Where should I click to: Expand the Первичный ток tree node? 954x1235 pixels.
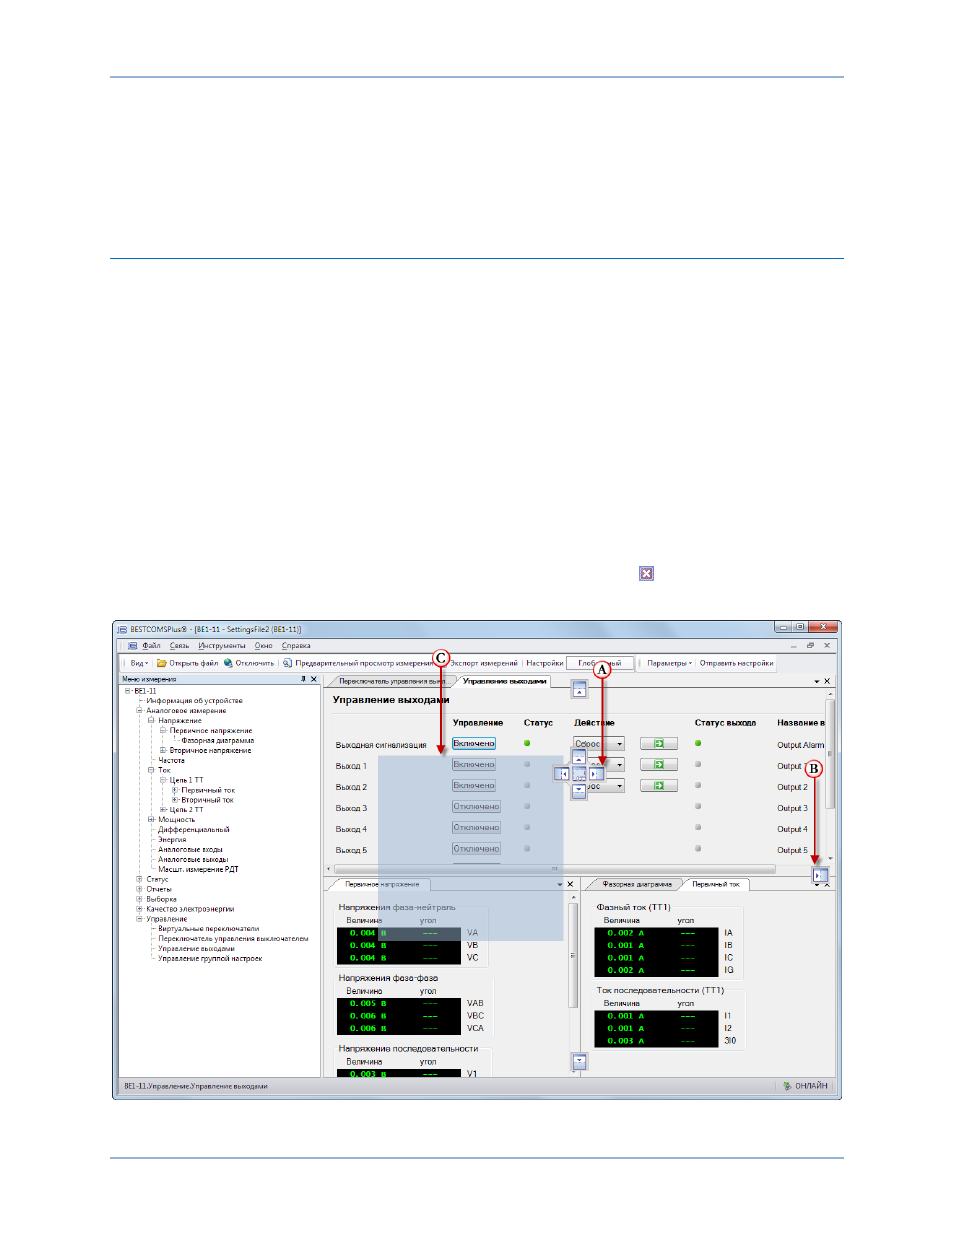pos(175,790)
